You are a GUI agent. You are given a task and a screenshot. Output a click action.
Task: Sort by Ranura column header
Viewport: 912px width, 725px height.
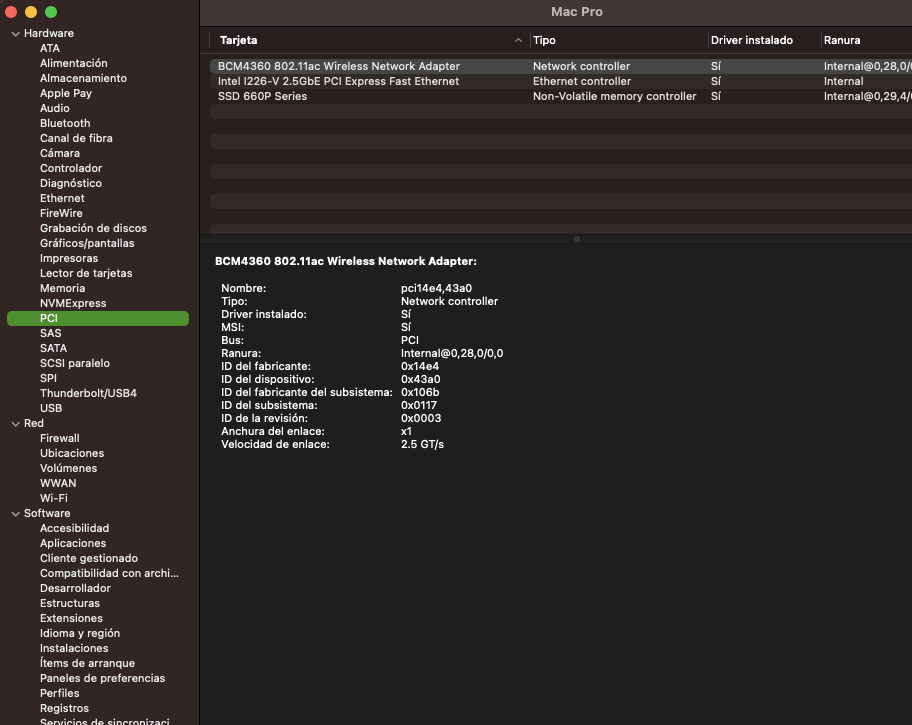(x=842, y=40)
